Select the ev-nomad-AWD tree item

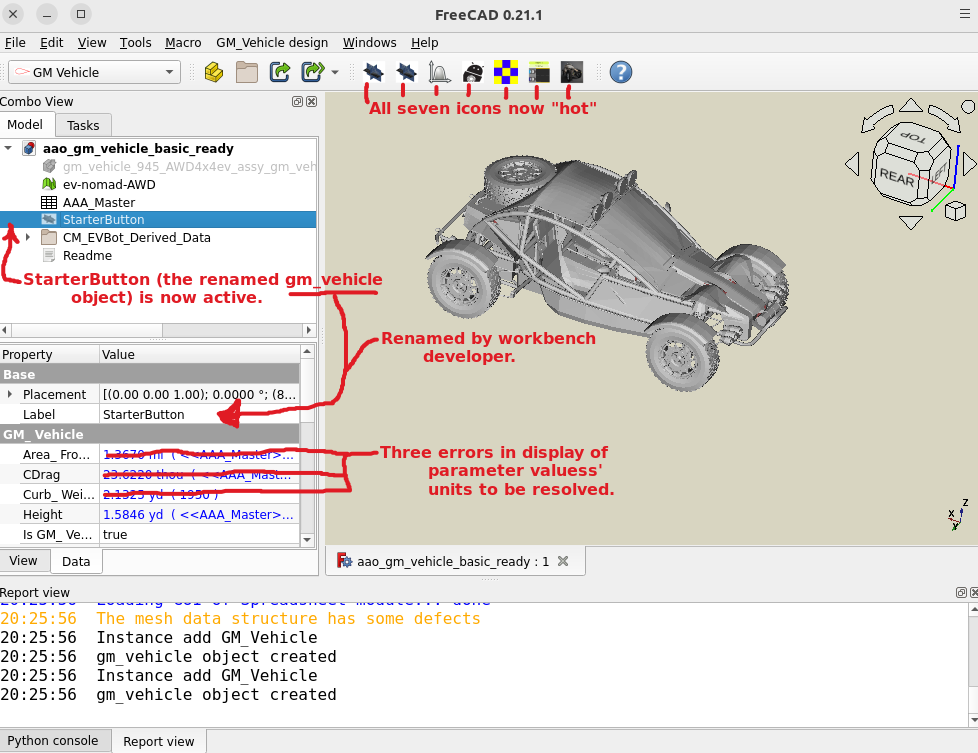pyautogui.click(x=109, y=185)
